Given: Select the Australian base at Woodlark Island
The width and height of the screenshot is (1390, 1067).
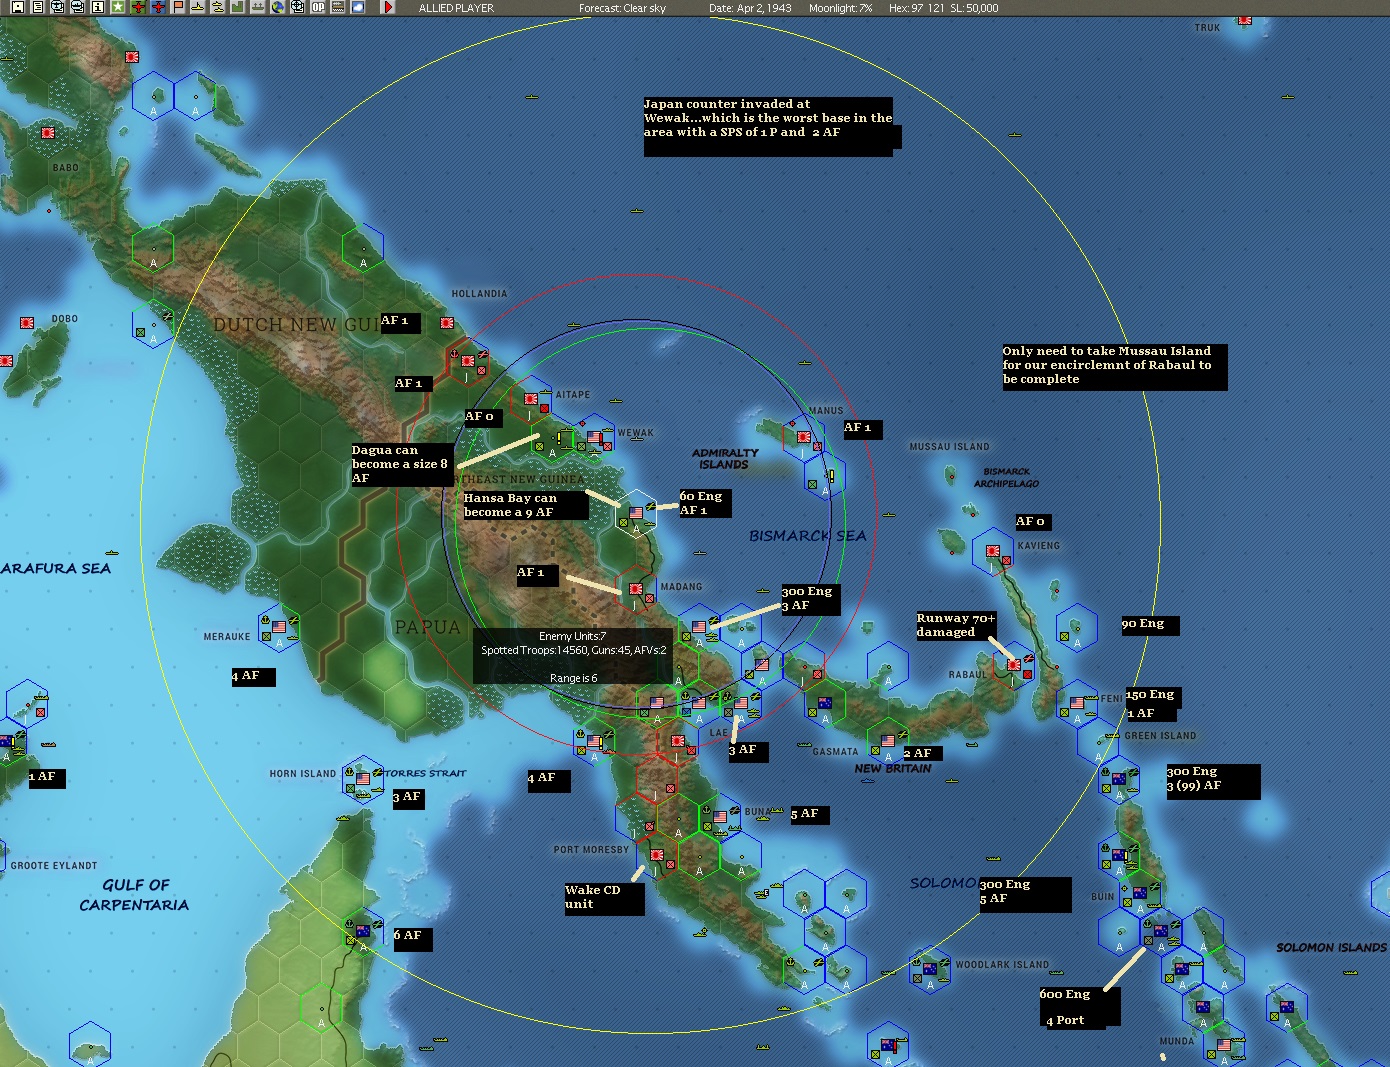Looking at the screenshot, I should click(930, 968).
